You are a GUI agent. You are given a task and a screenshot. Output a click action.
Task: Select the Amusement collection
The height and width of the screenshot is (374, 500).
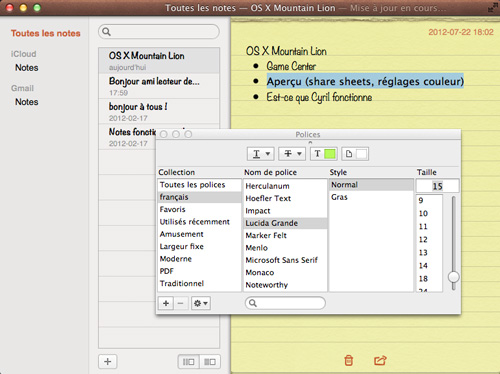coord(199,234)
